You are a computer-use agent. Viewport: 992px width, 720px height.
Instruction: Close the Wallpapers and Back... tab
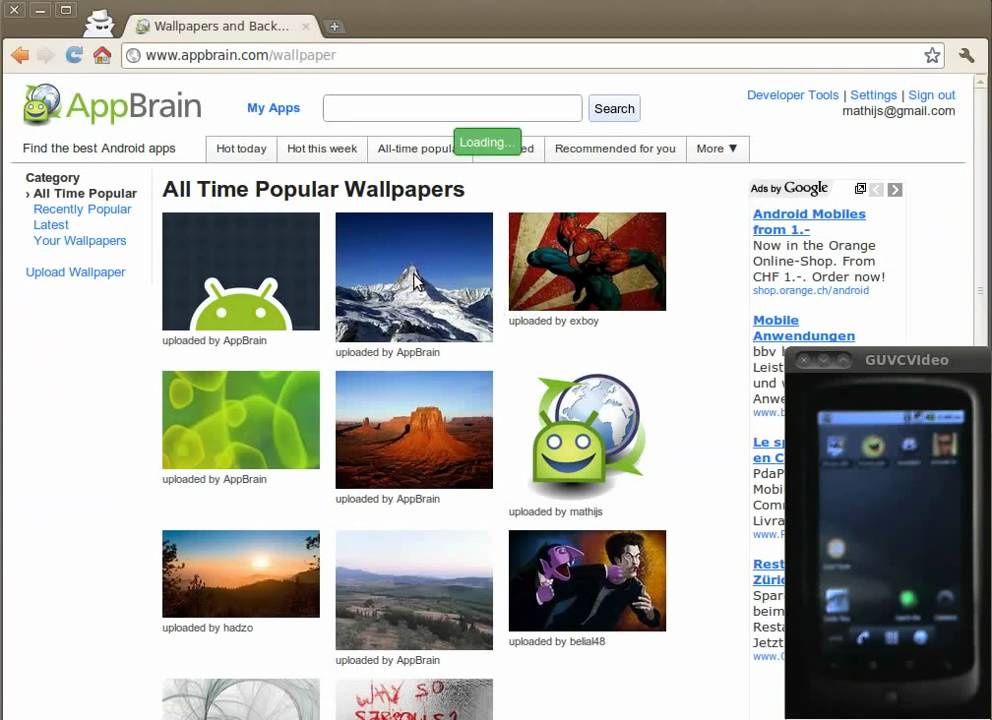click(306, 26)
